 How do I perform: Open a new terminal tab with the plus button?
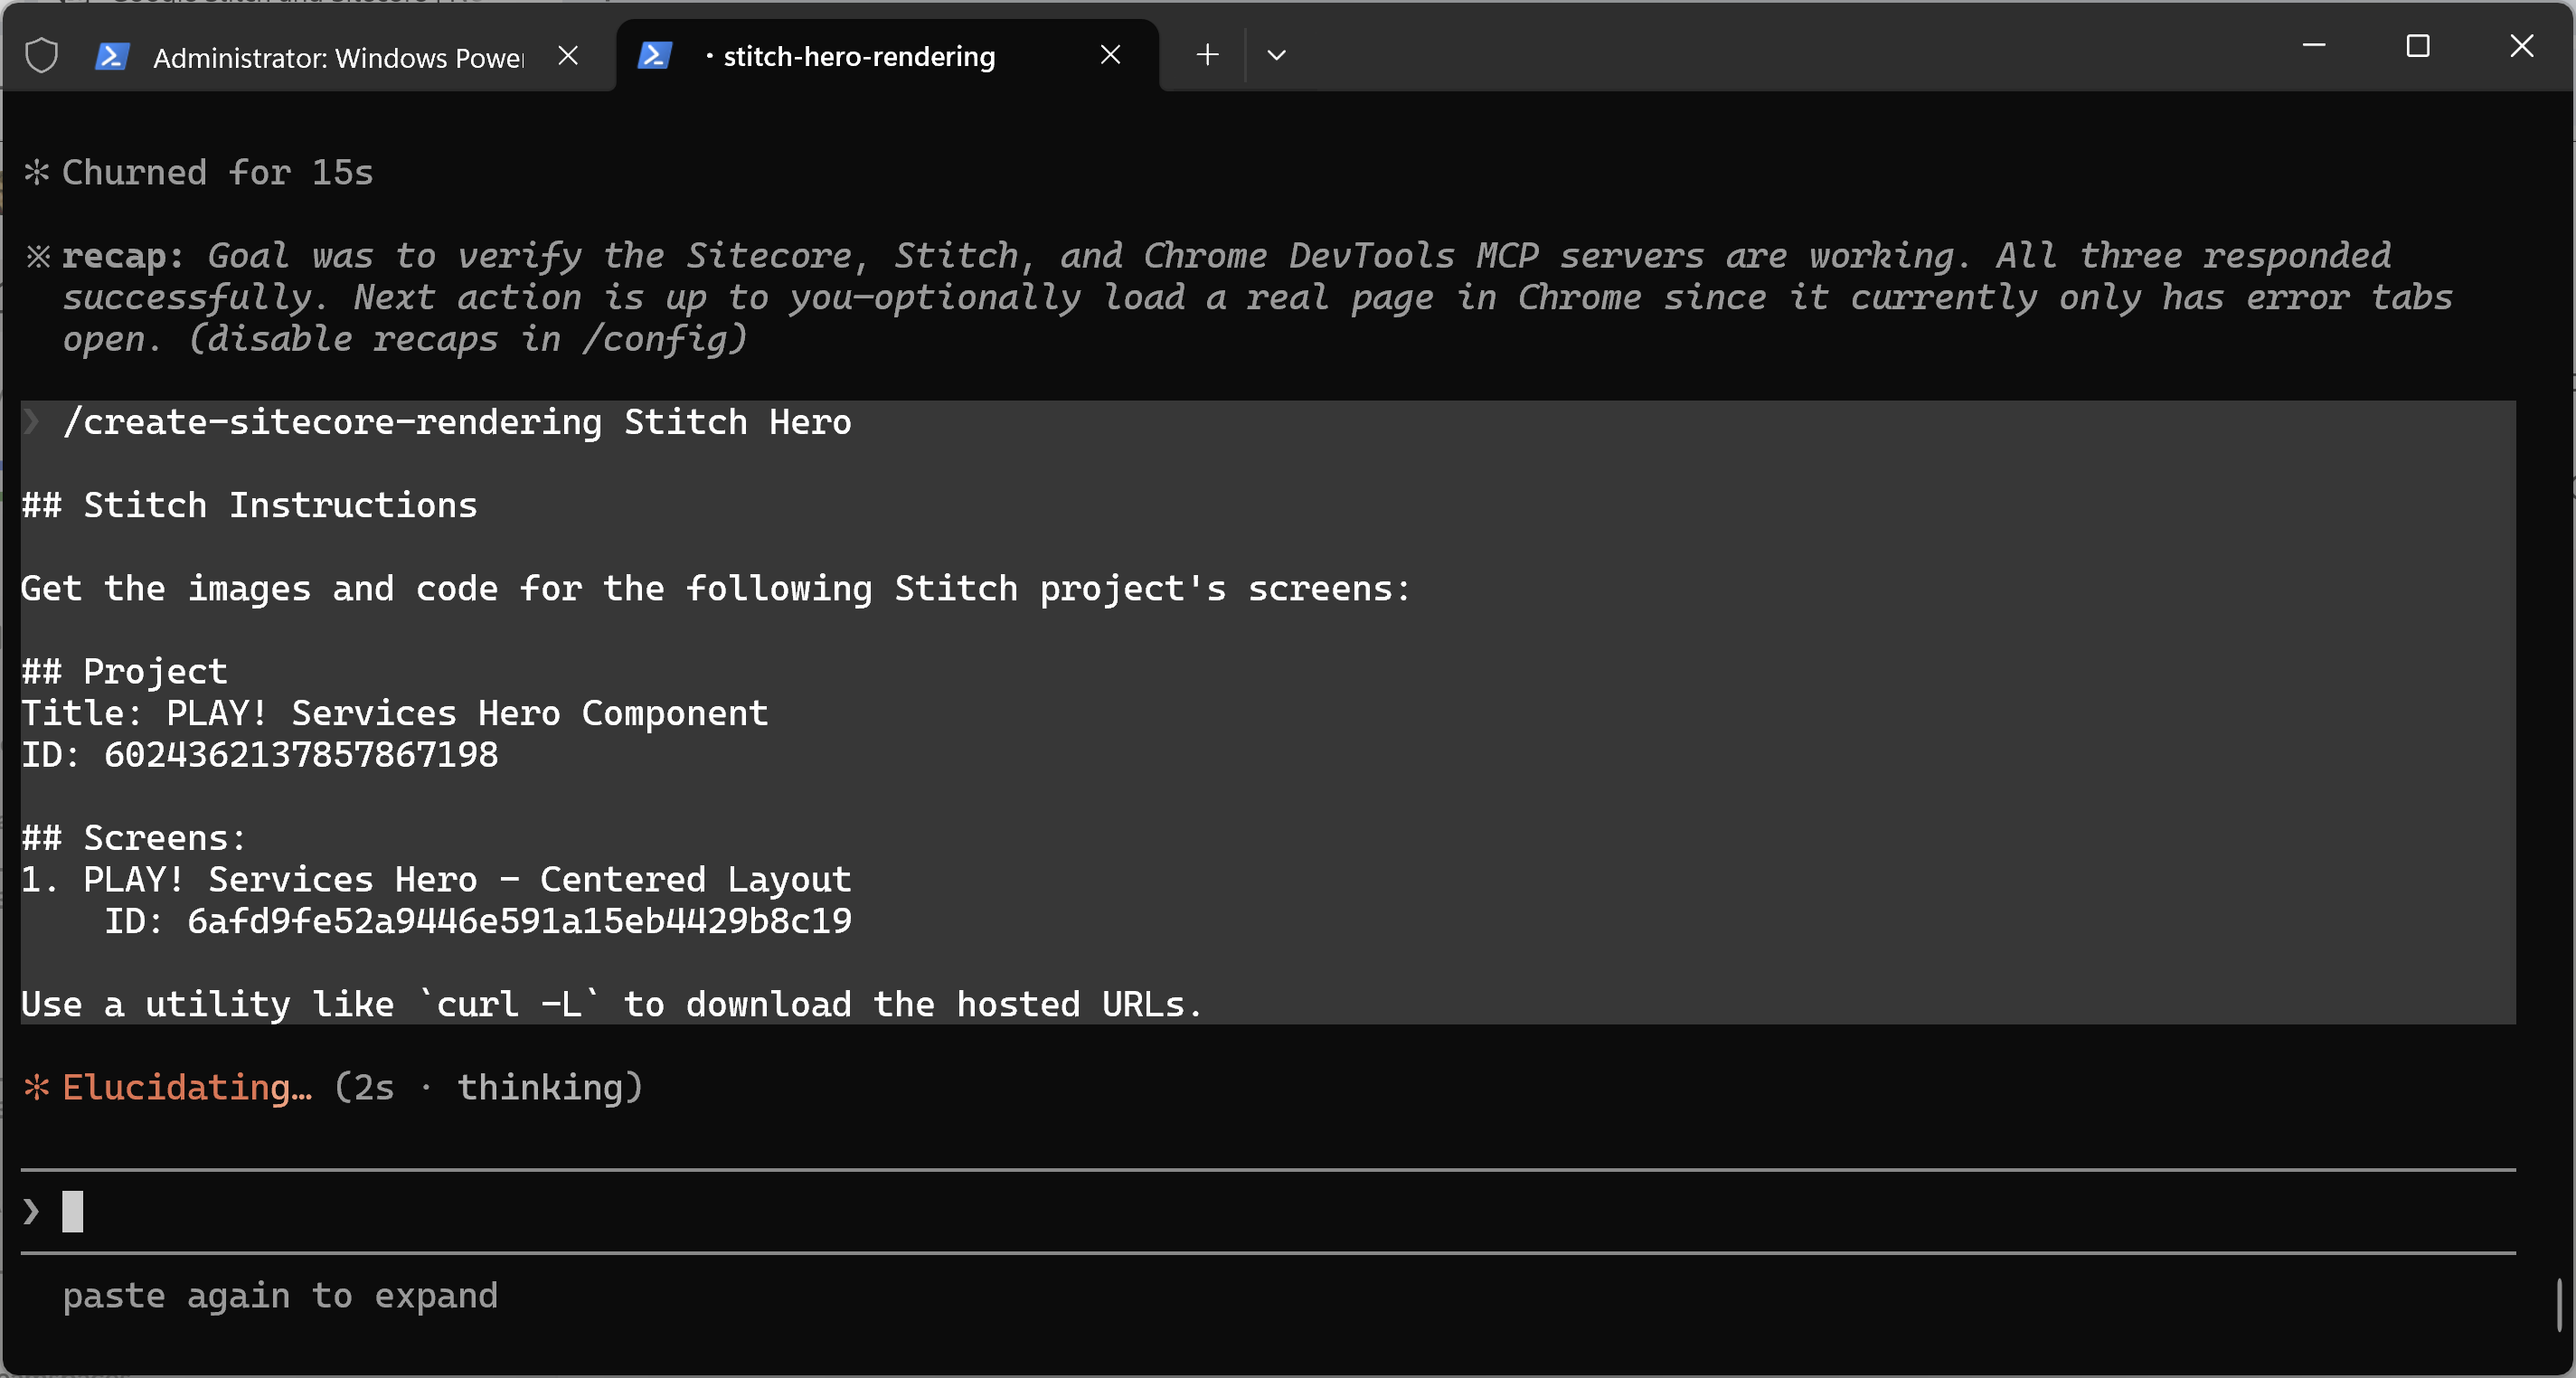(1206, 55)
